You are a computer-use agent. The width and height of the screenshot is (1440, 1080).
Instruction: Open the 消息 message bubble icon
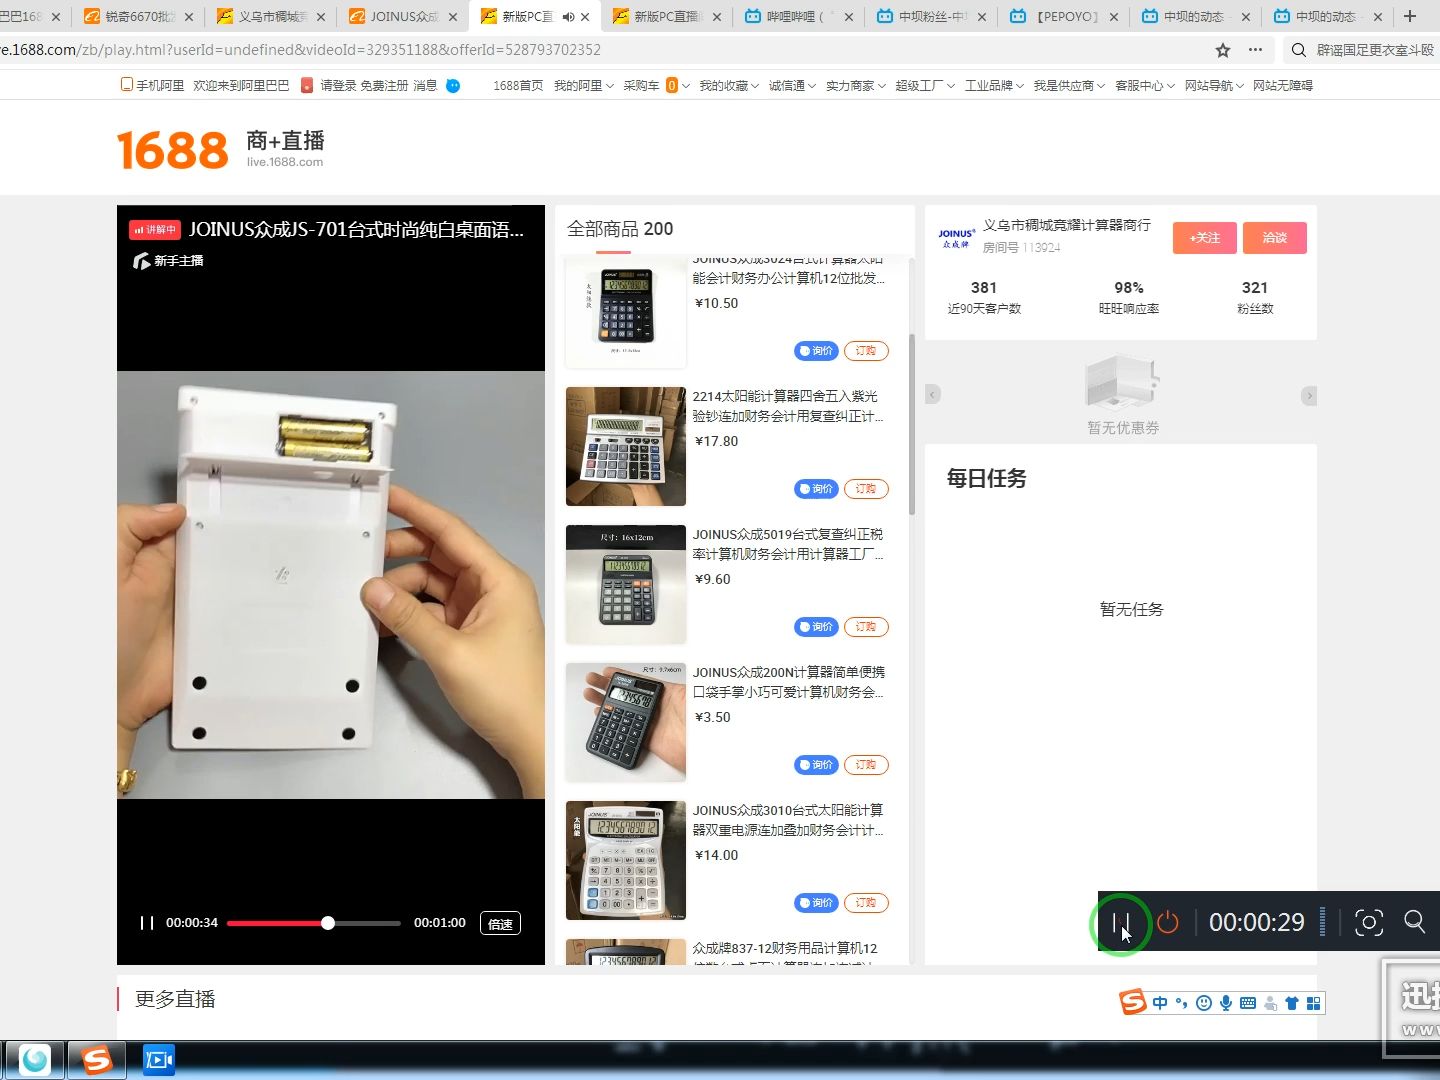tap(453, 86)
